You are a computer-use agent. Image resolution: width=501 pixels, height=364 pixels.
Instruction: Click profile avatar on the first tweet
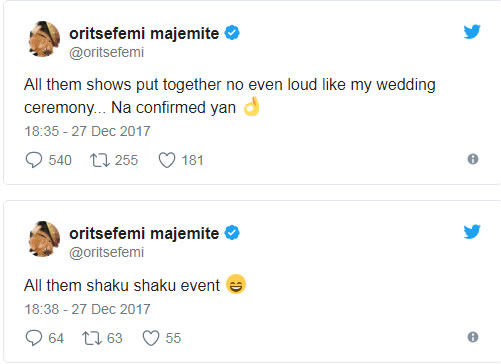click(44, 39)
